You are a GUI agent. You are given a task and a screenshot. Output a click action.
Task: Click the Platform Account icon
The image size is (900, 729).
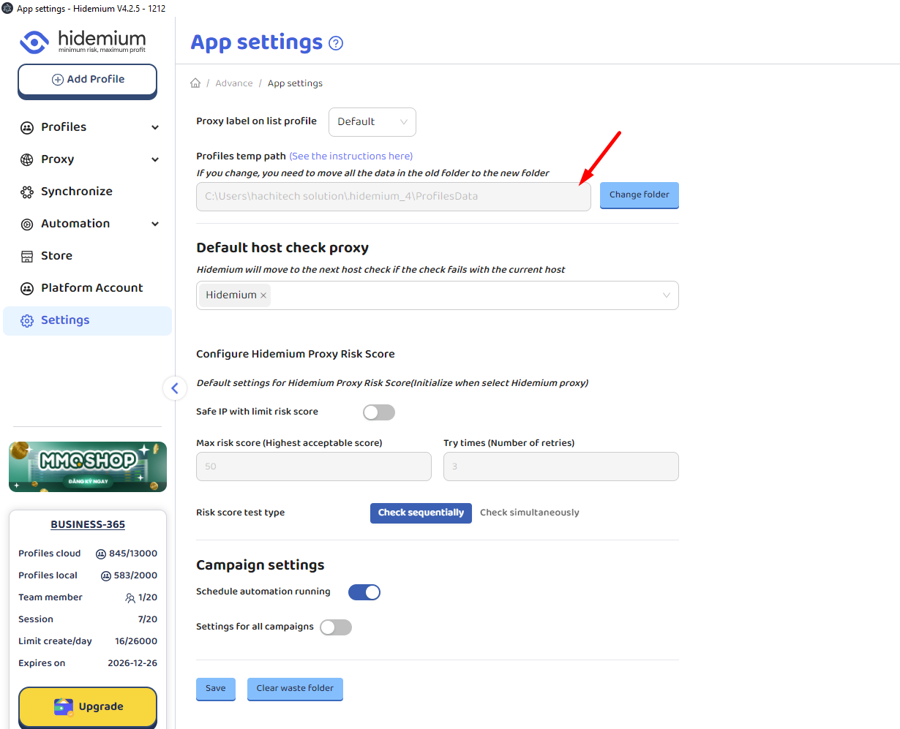coord(27,288)
